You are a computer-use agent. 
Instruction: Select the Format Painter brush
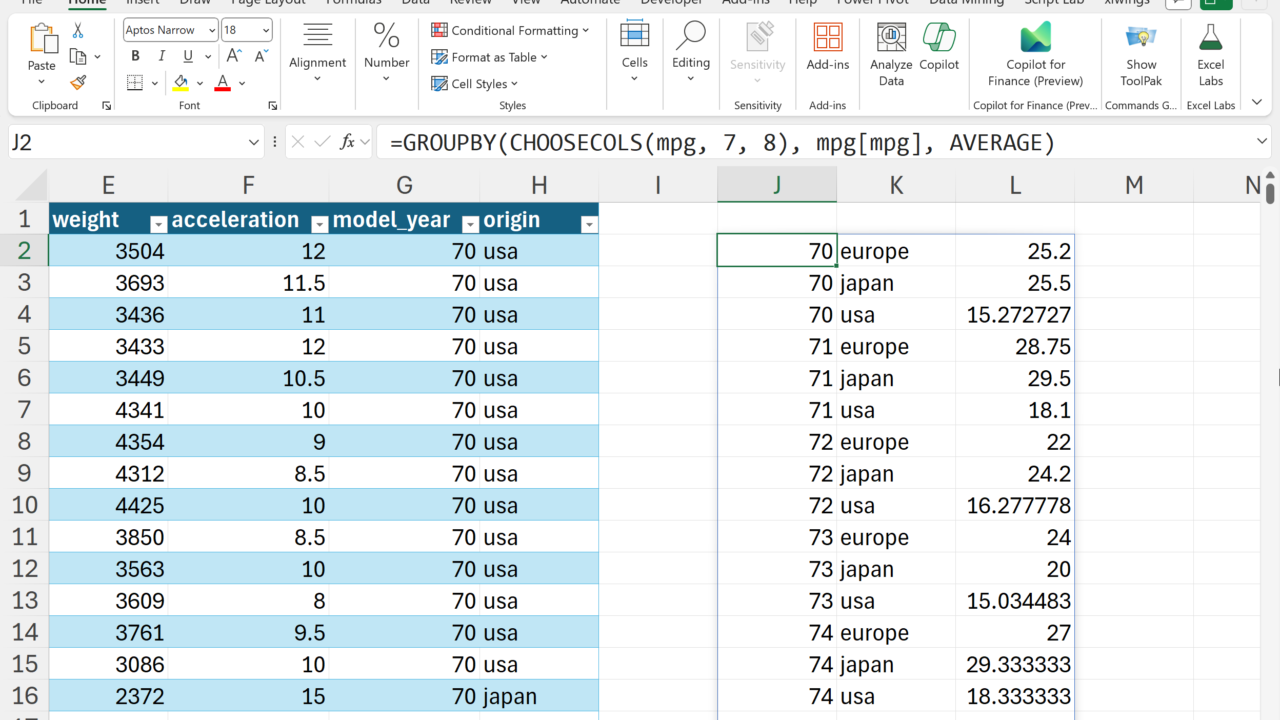click(78, 83)
